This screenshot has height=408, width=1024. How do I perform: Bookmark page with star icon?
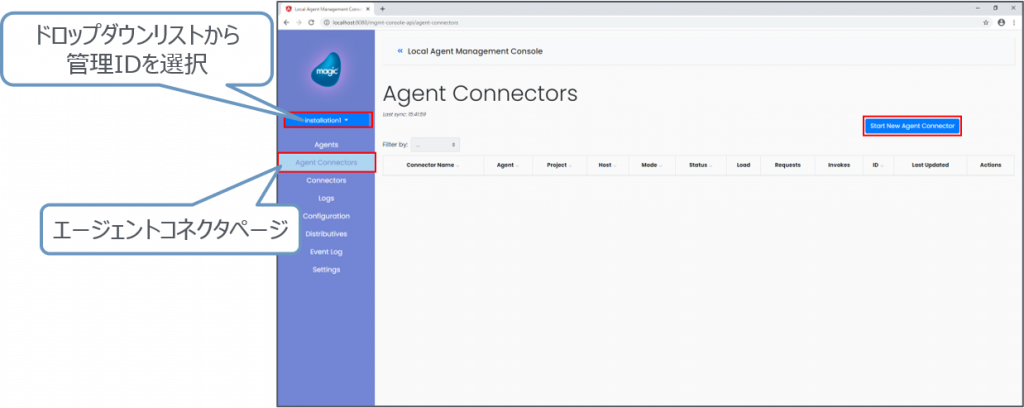pos(986,21)
